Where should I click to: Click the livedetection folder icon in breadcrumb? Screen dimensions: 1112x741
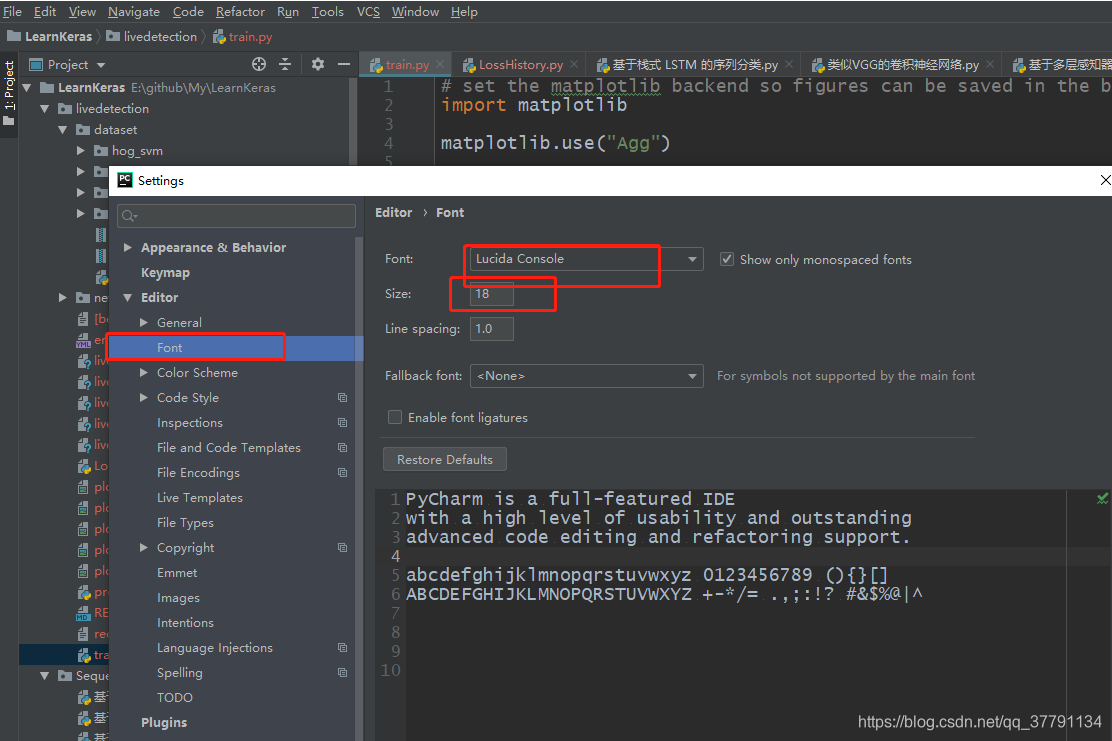113,36
